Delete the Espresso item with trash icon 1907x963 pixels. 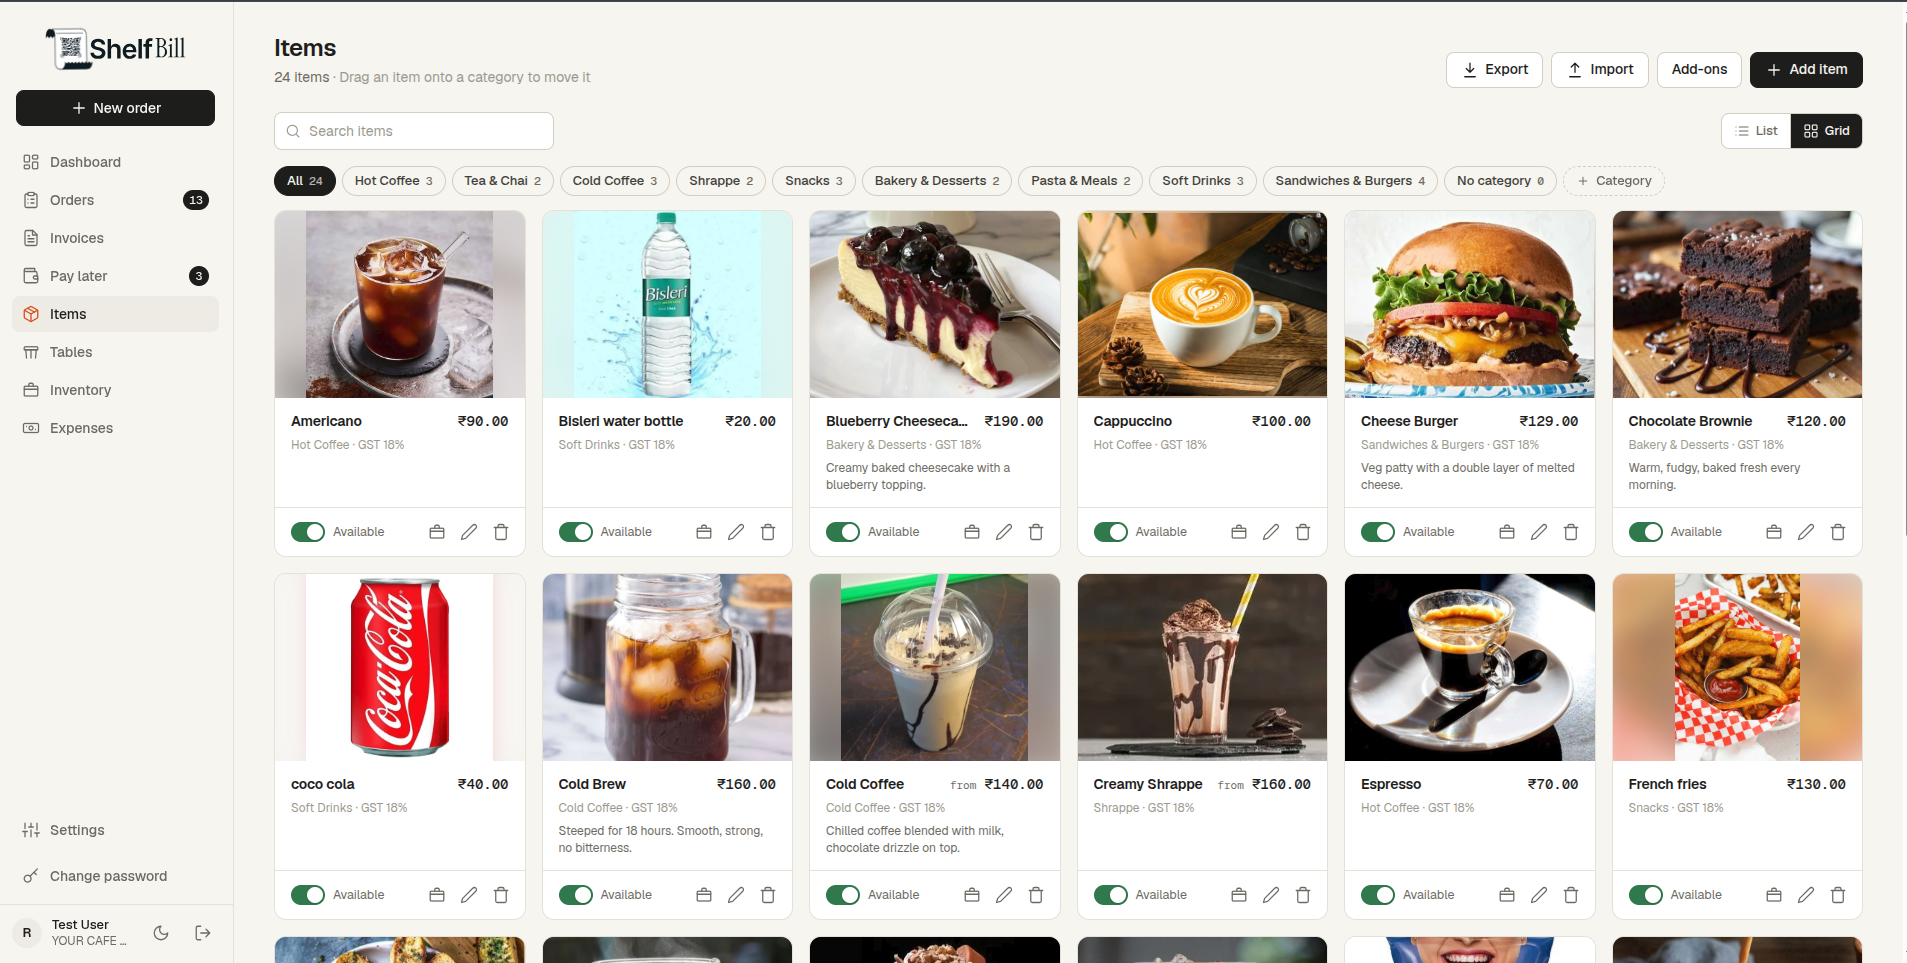(1571, 895)
